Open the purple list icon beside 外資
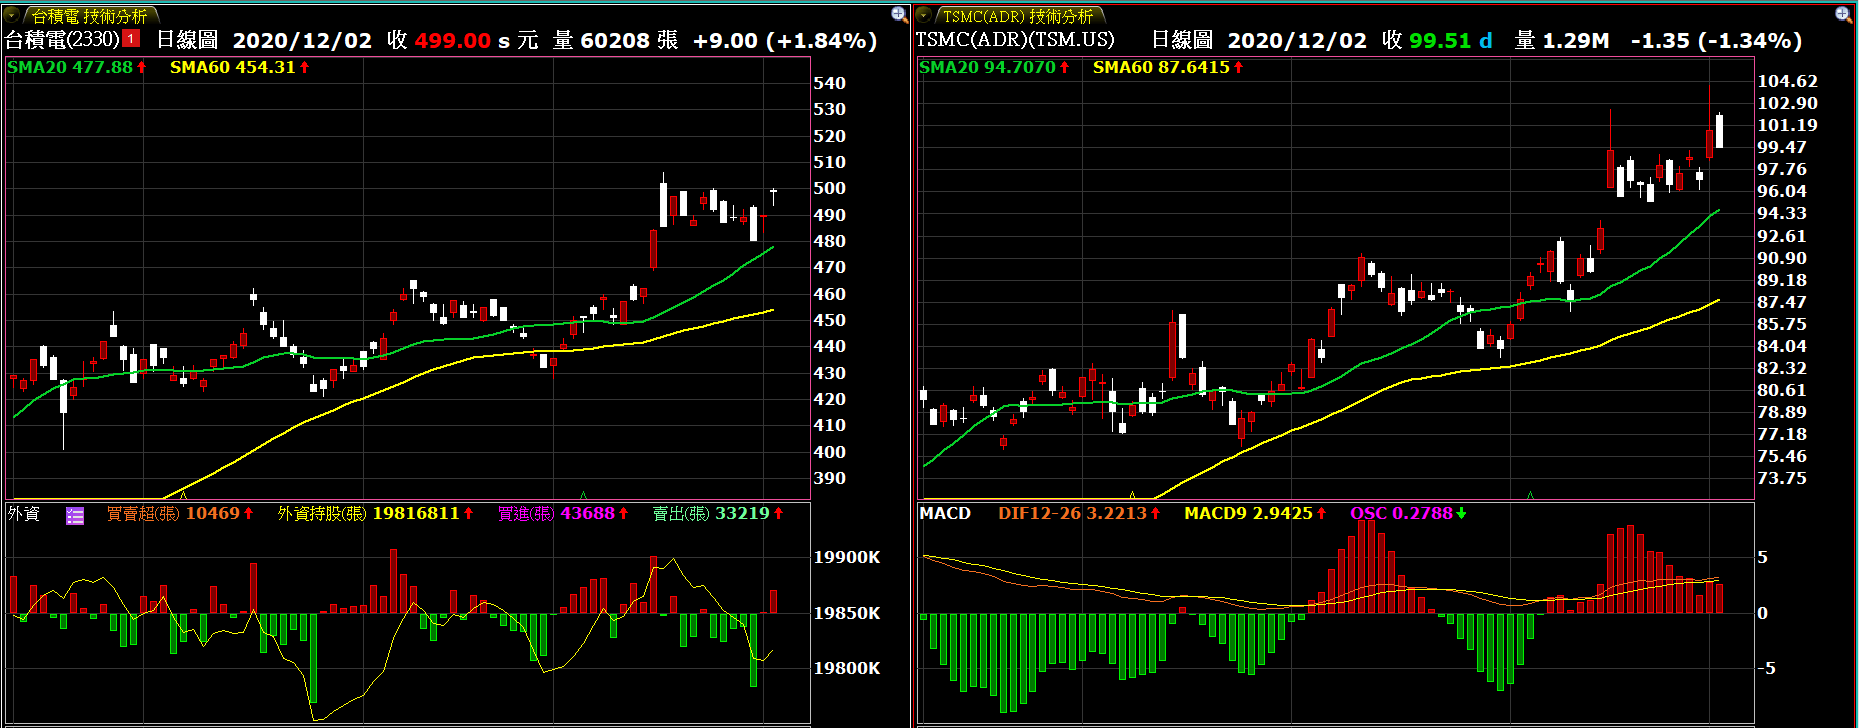 pyautogui.click(x=75, y=516)
